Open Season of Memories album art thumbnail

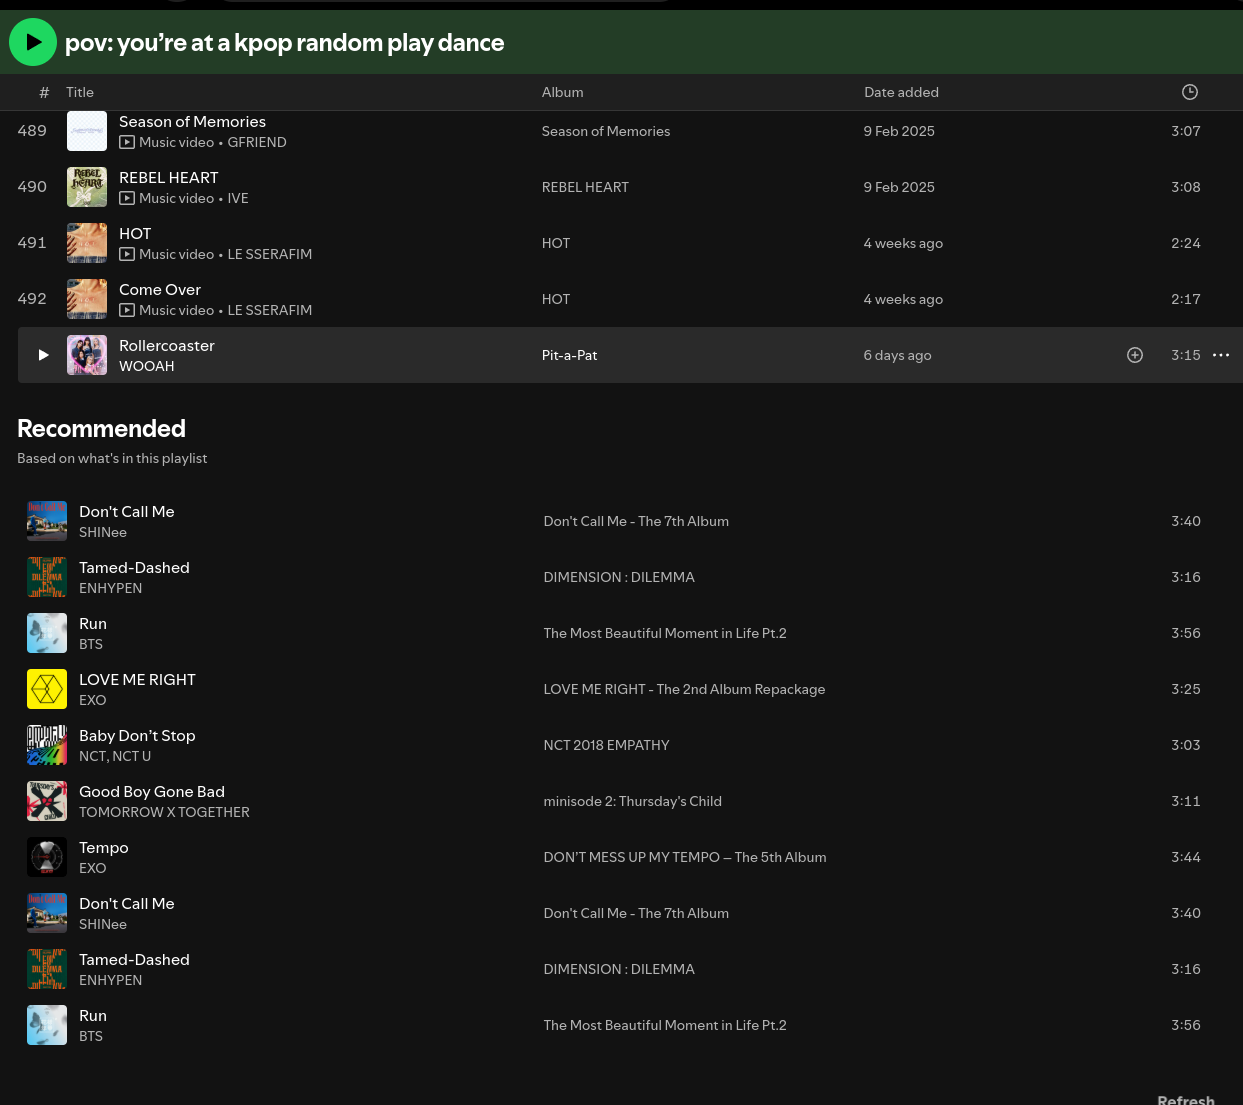[87, 131]
